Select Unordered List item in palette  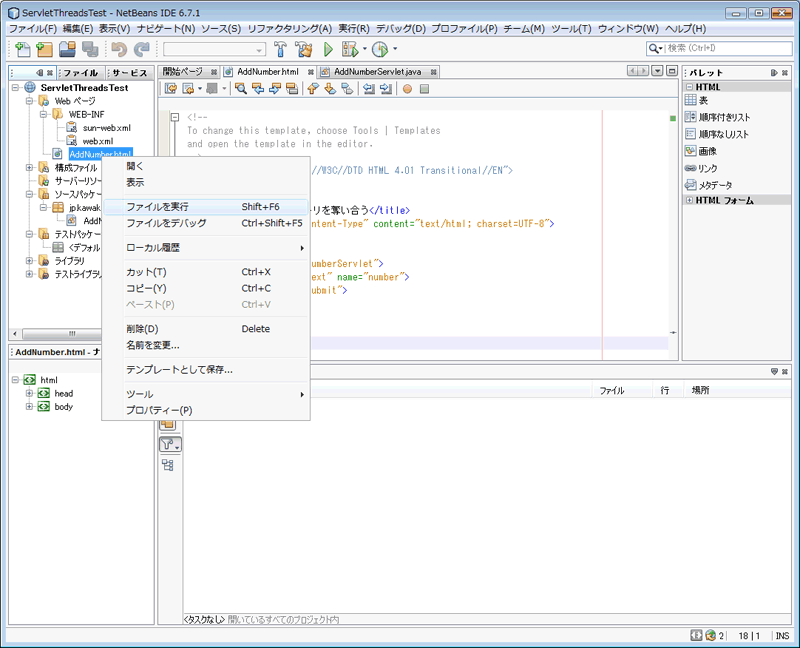(717, 134)
